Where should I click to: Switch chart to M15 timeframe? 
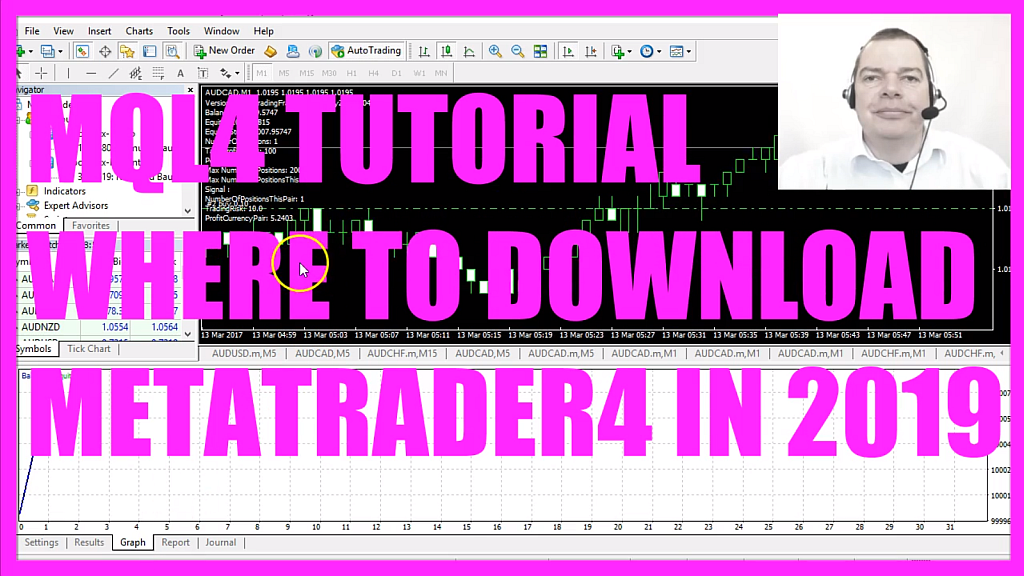306,73
